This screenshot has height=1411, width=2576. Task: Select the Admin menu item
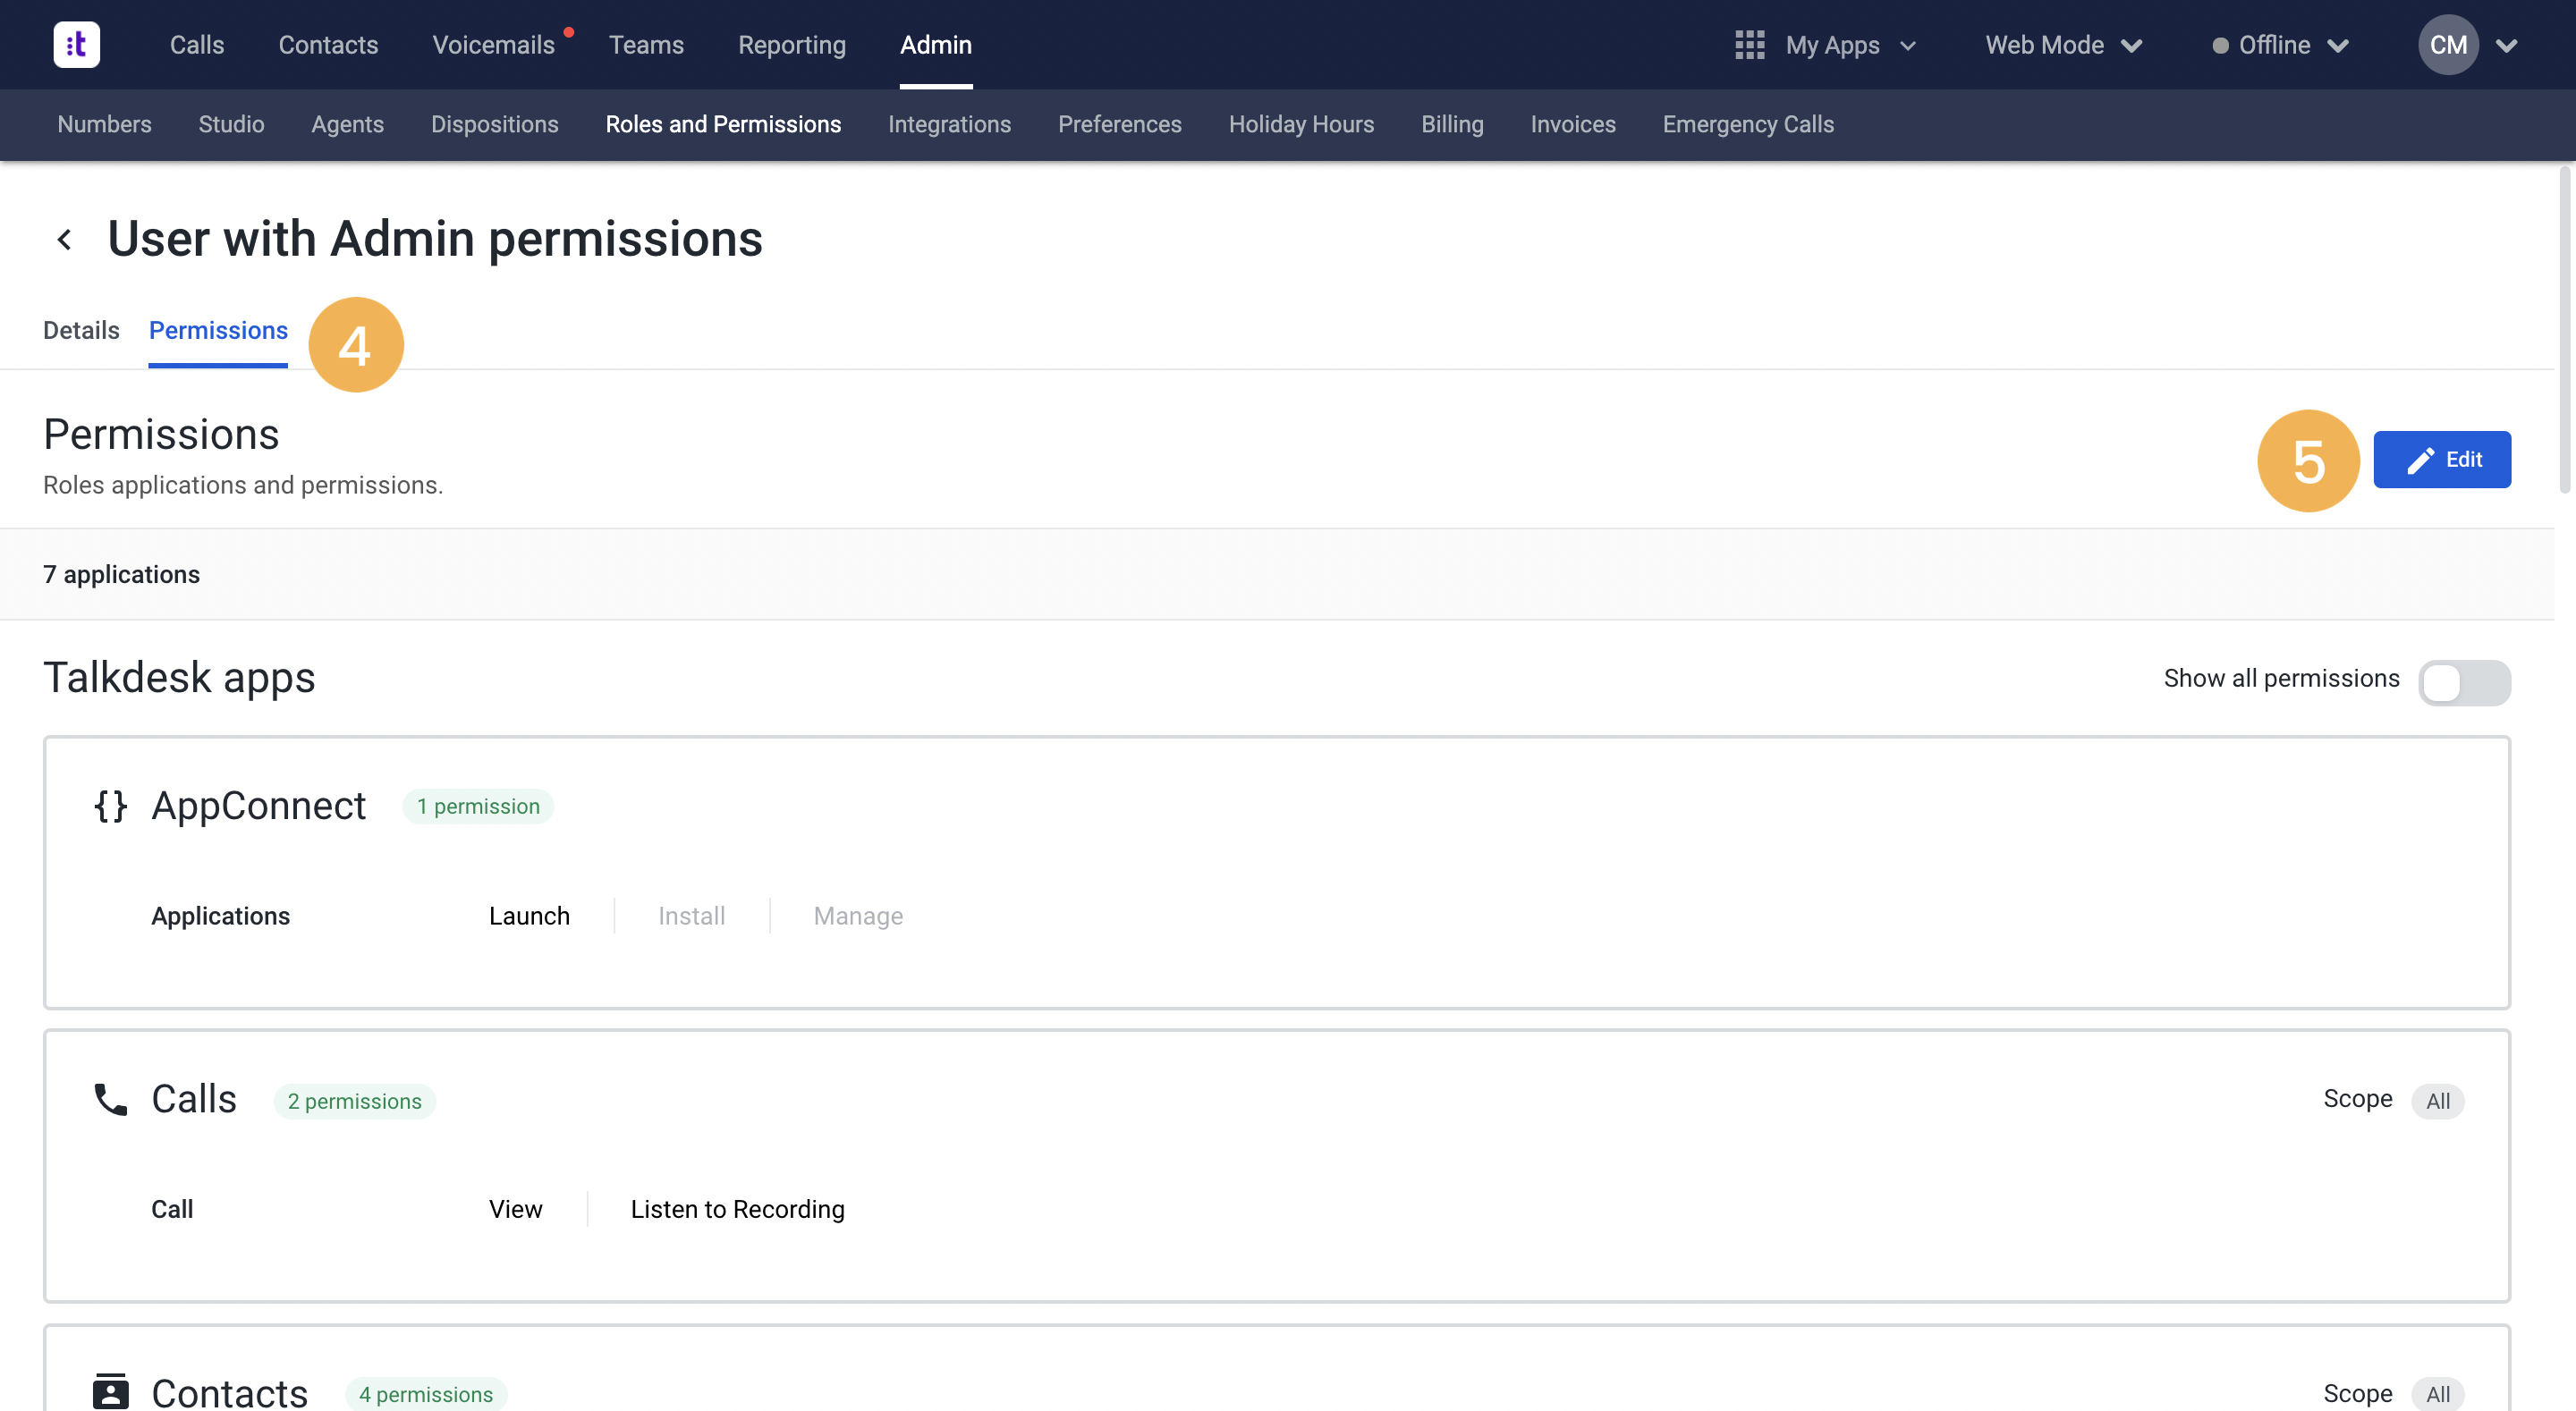936,45
